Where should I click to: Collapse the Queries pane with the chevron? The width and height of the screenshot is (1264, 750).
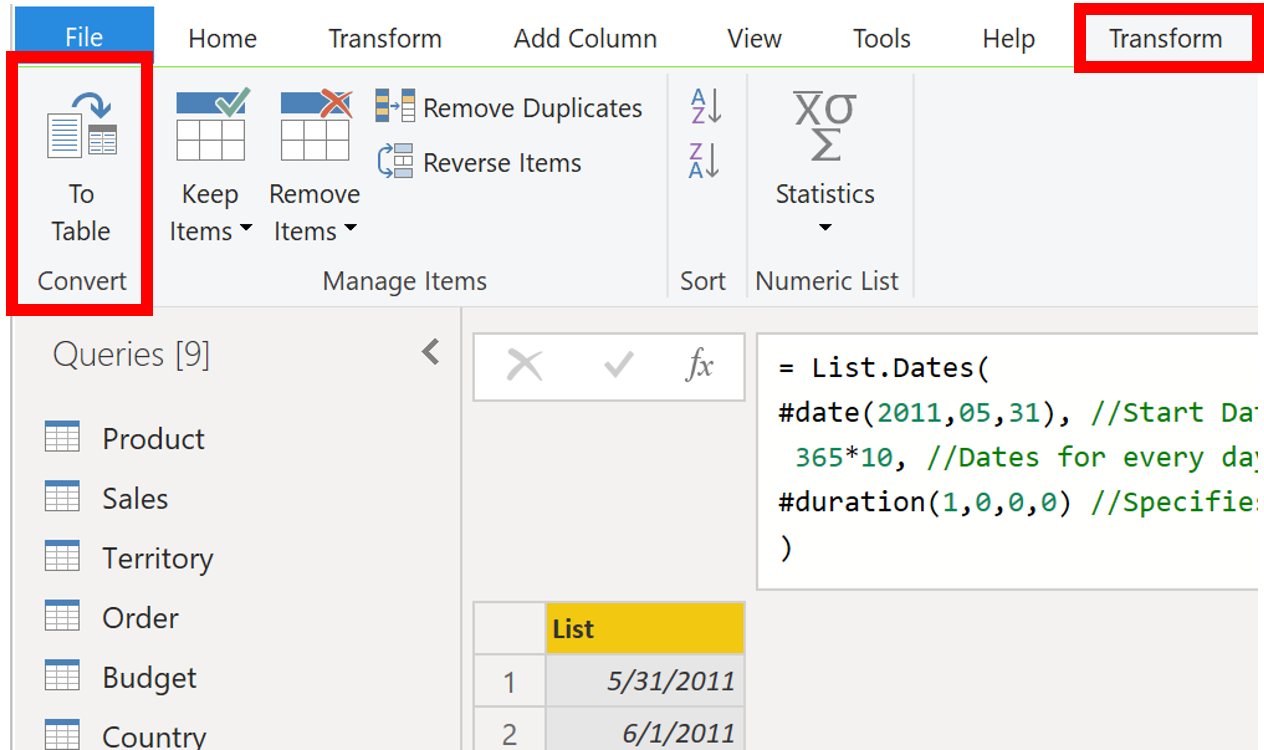pos(430,352)
